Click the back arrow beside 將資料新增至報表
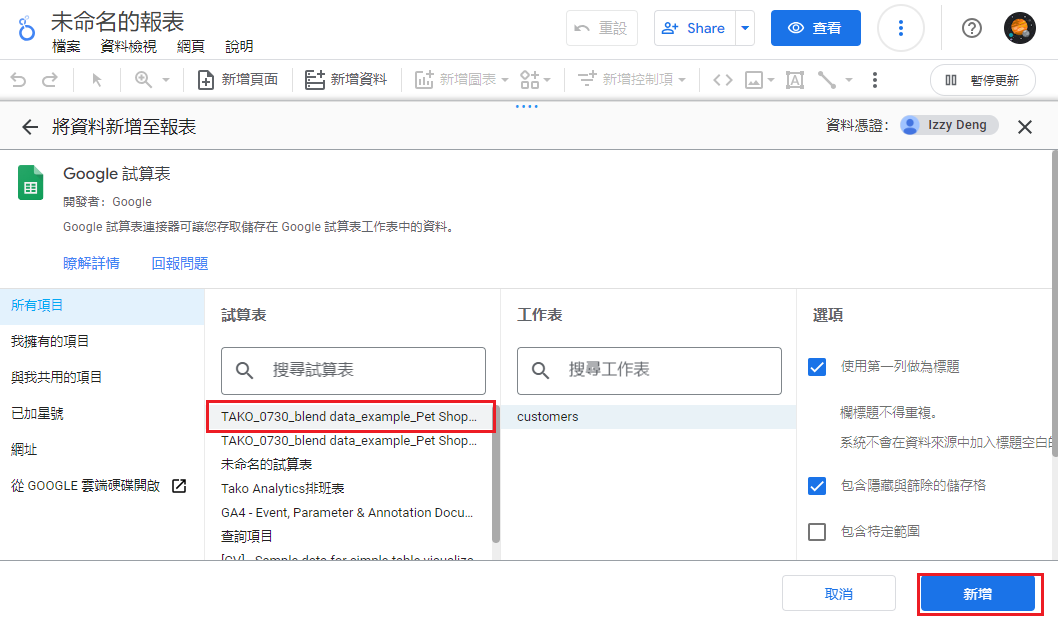The height and width of the screenshot is (621, 1058). point(30,127)
